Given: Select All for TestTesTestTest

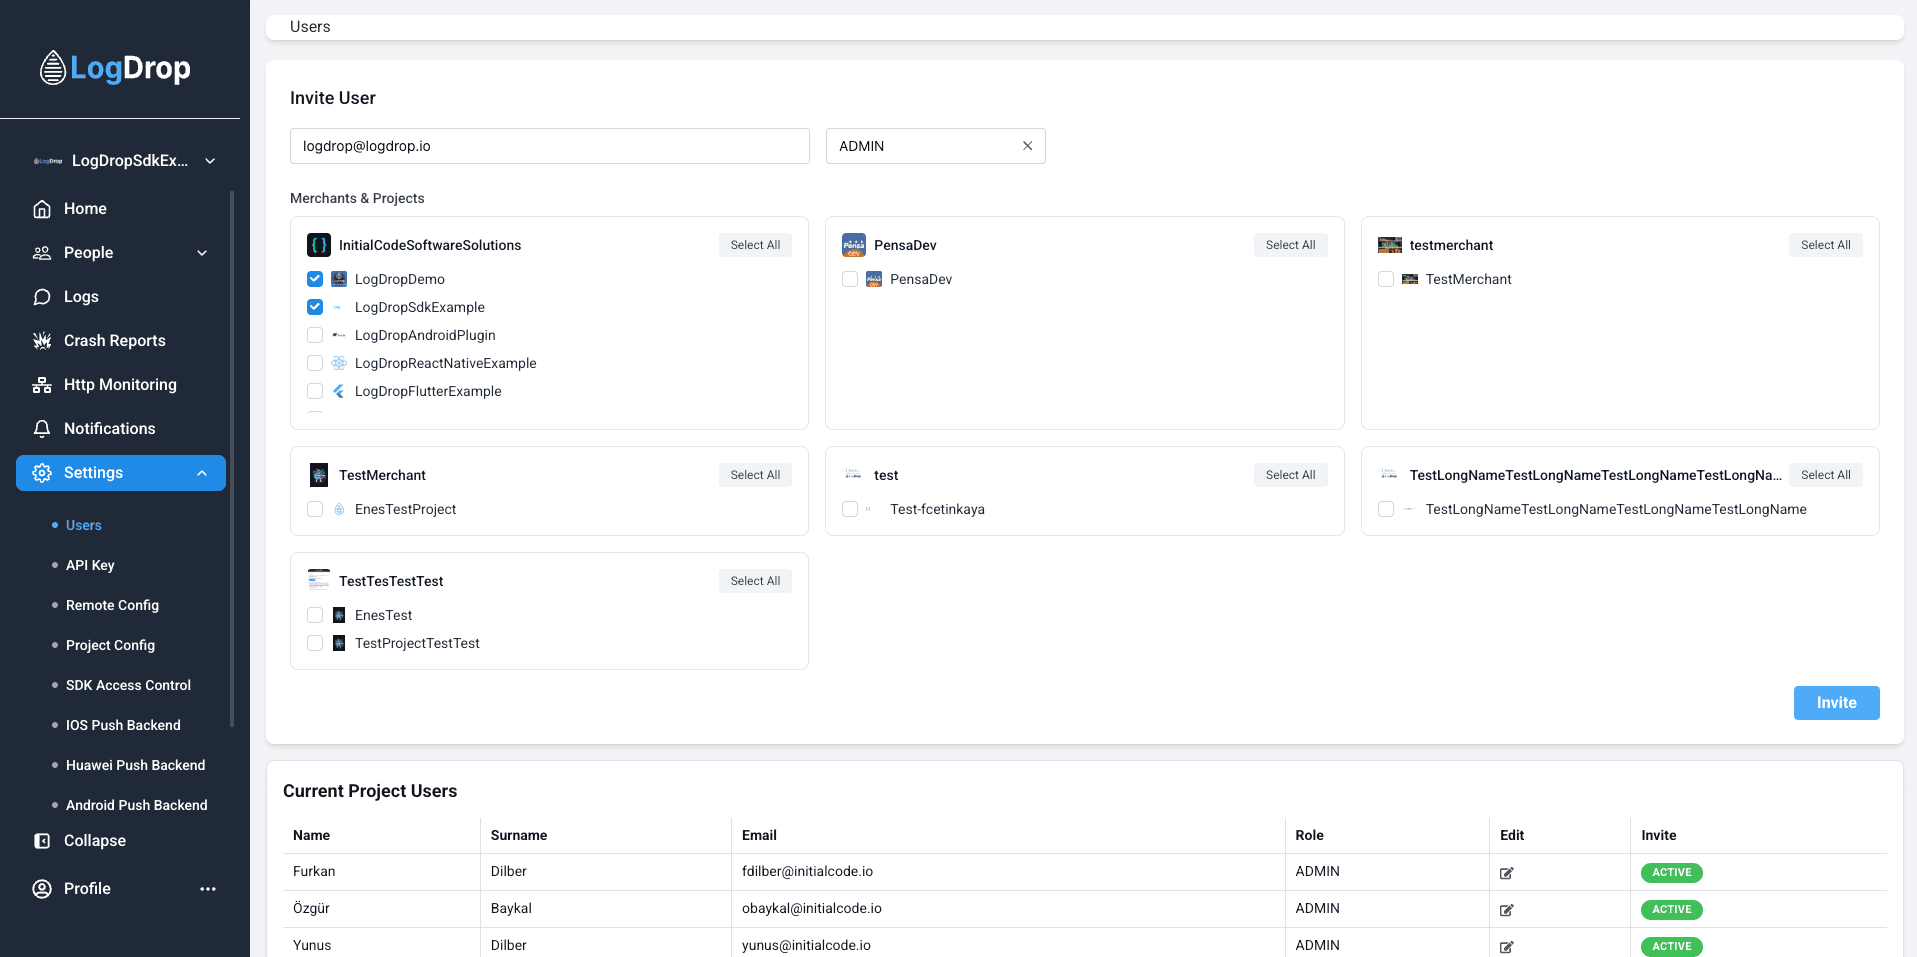Looking at the screenshot, I should coord(755,581).
